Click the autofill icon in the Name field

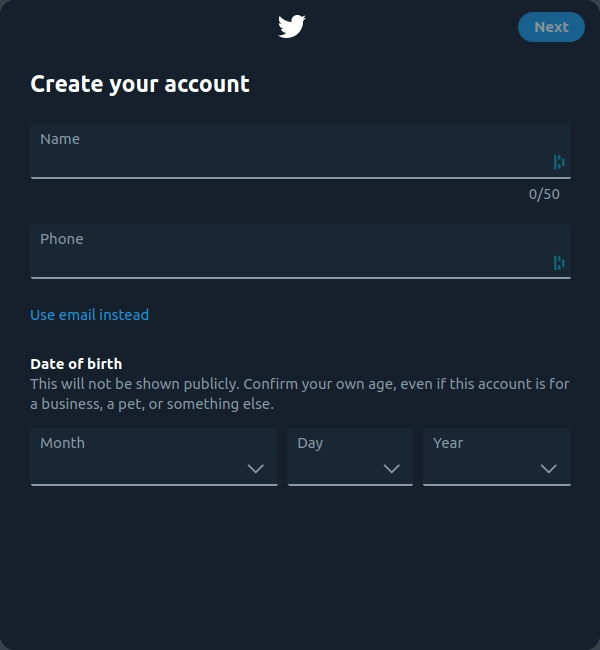559,162
